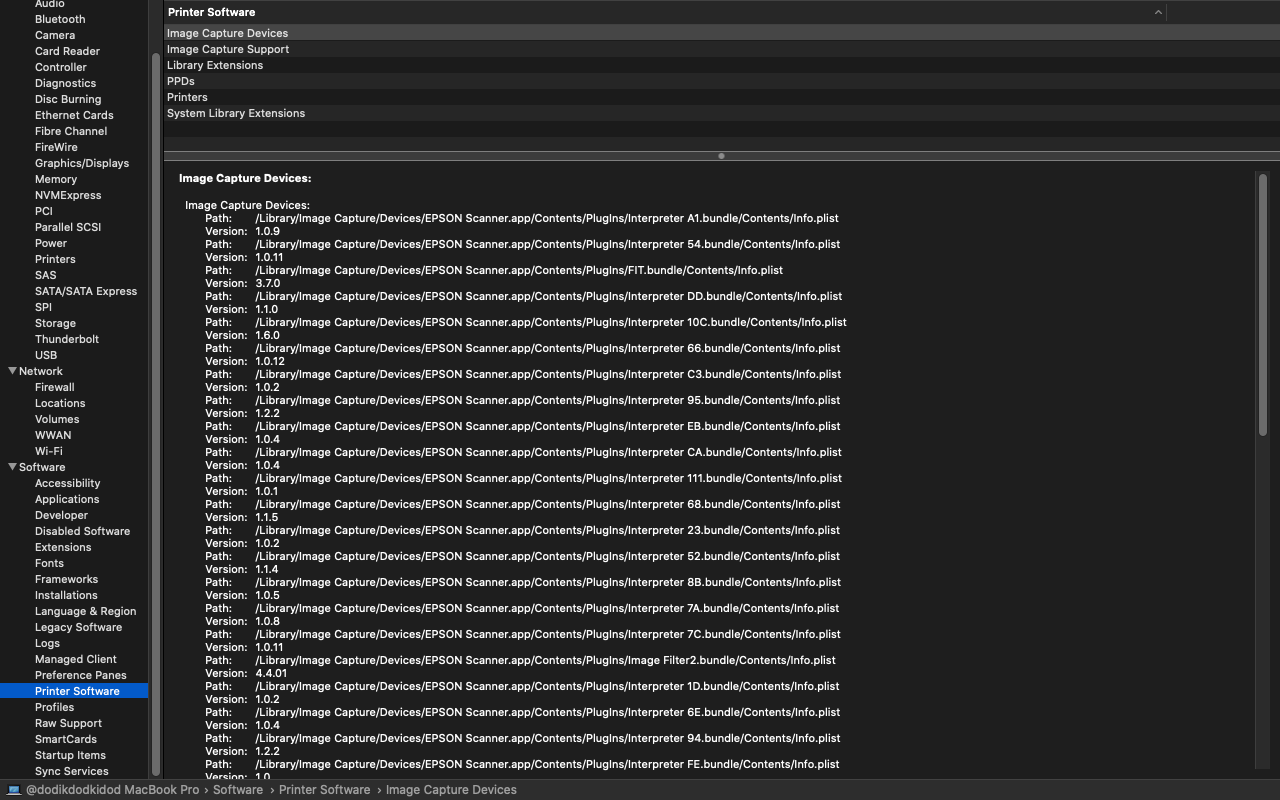
Task: Open Card Reader in sidebar
Action: coord(67,51)
